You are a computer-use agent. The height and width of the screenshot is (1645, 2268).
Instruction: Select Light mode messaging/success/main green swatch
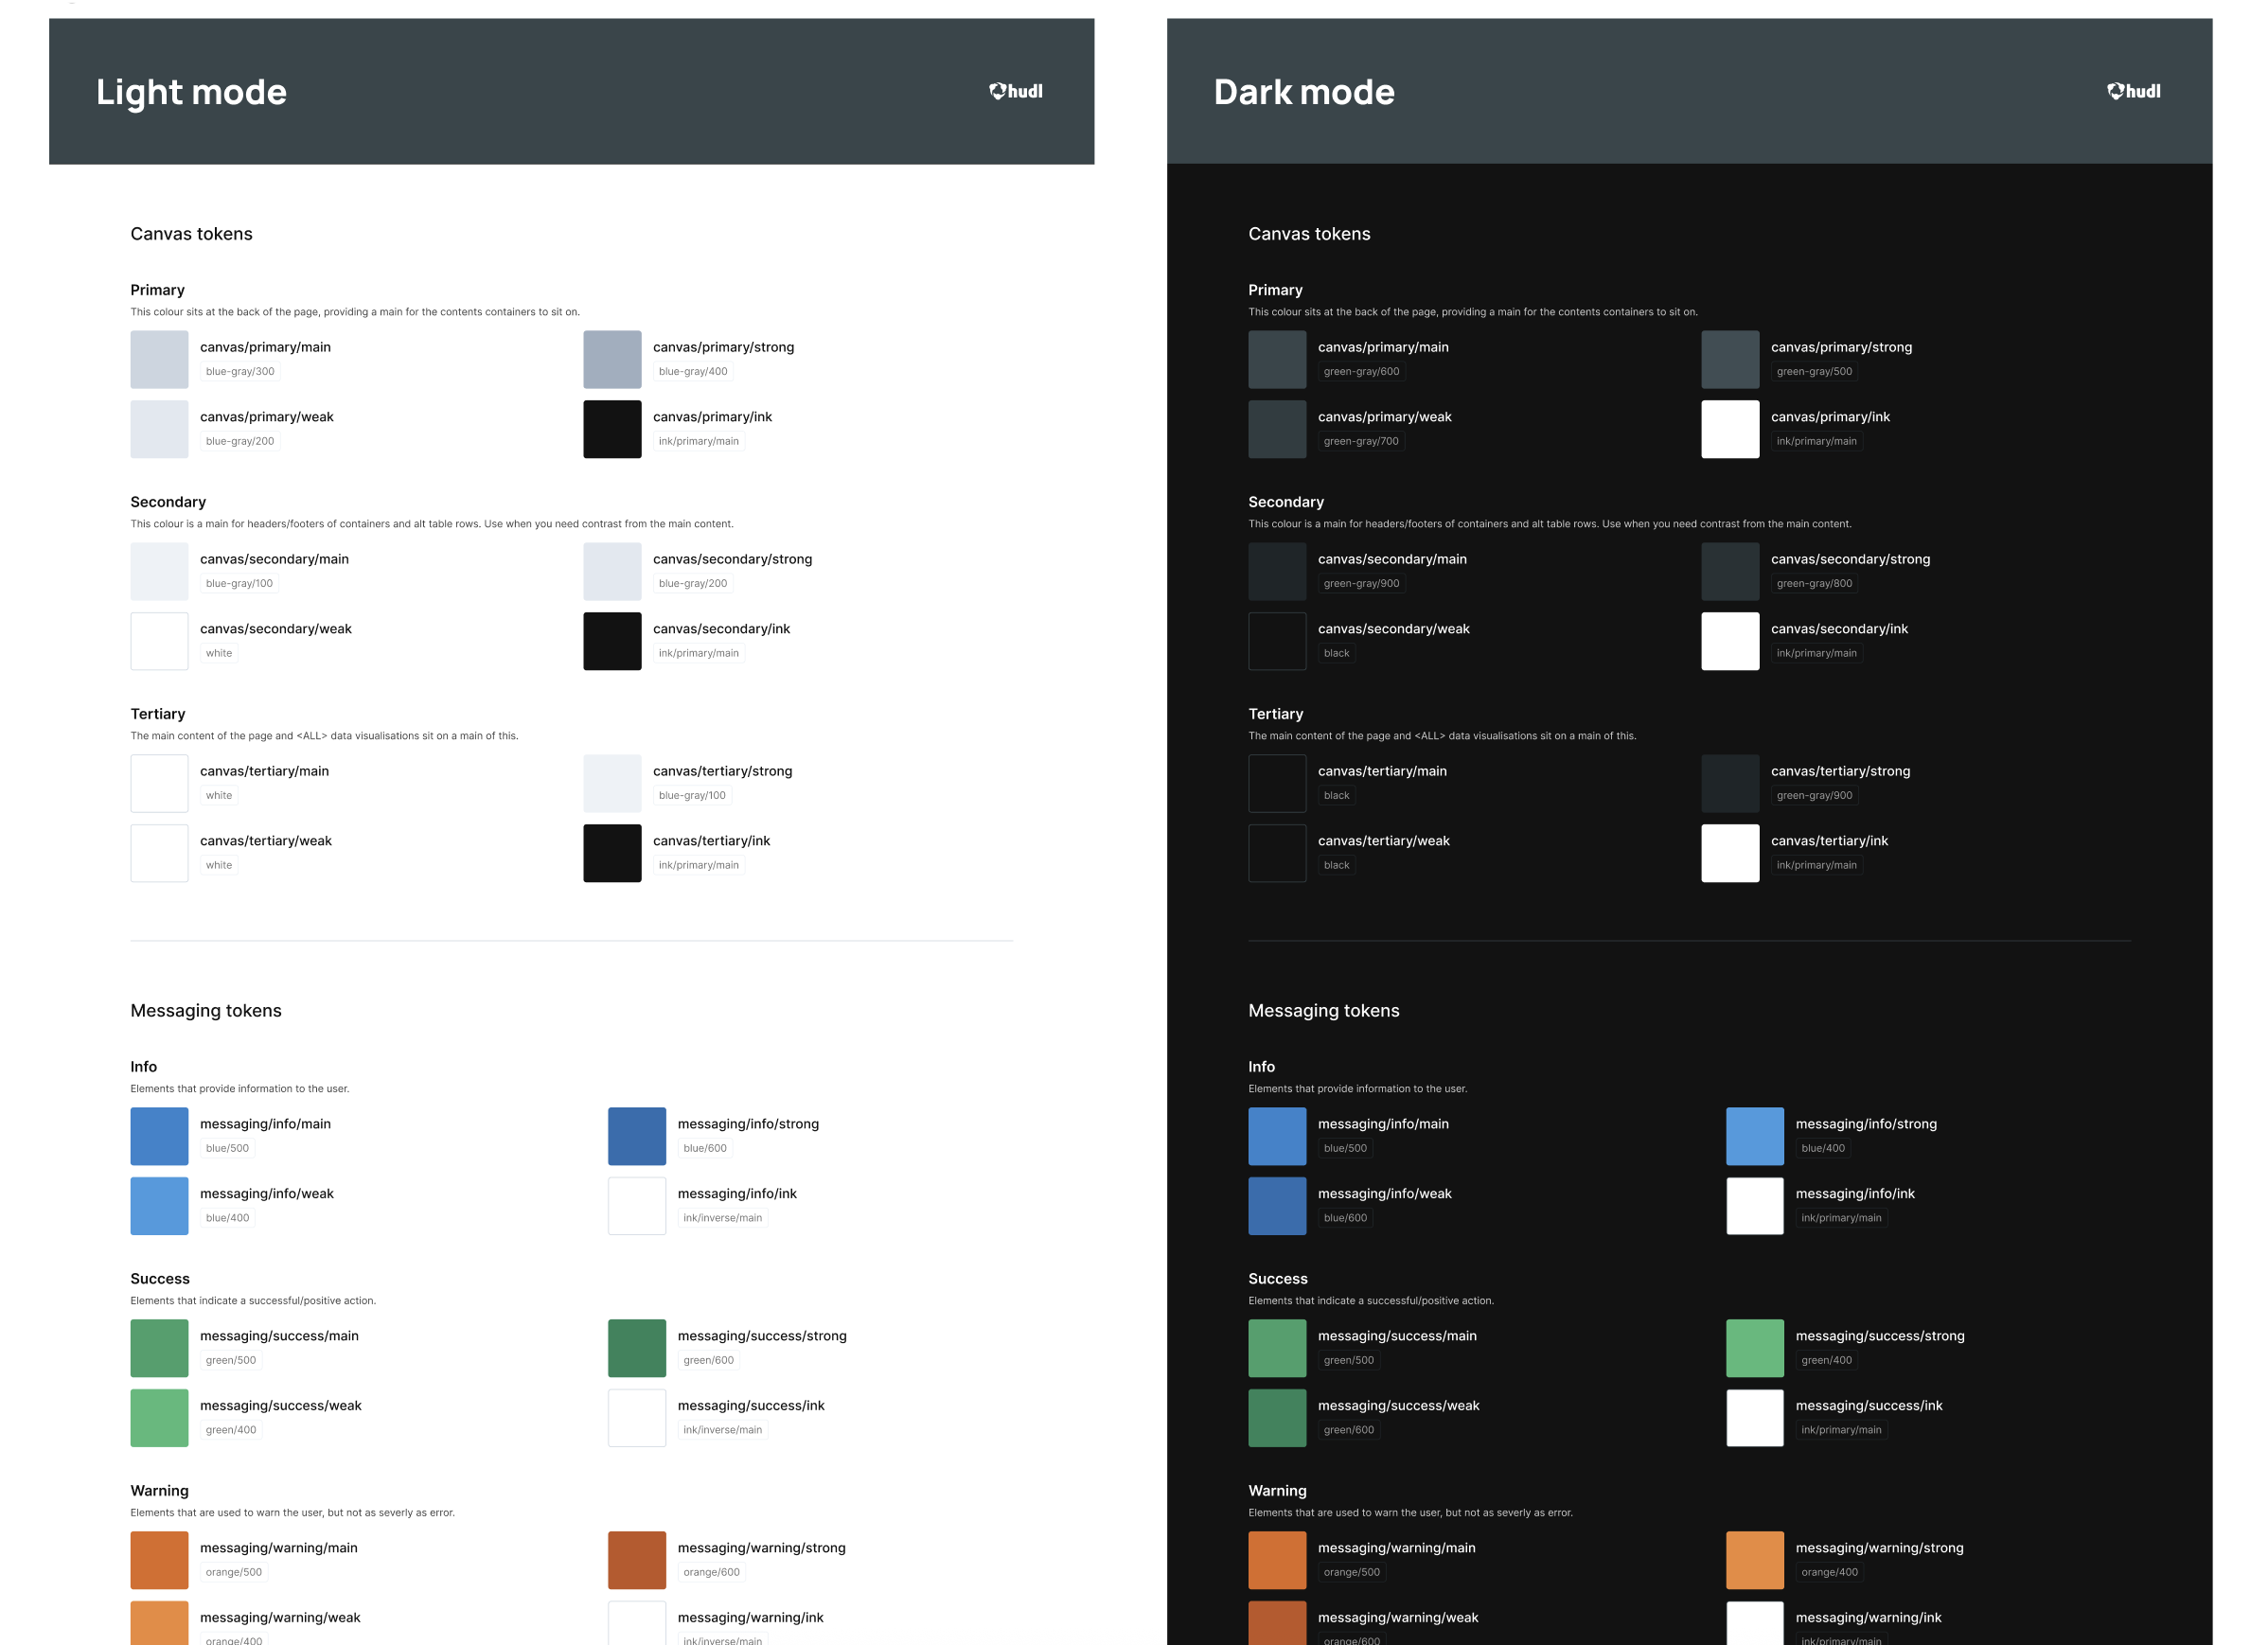tap(159, 1348)
